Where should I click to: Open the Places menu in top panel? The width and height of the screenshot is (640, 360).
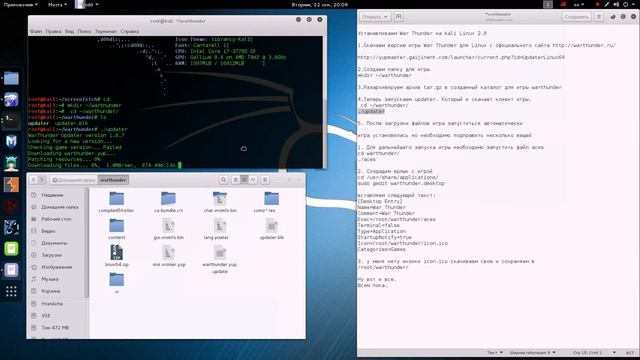57,4
